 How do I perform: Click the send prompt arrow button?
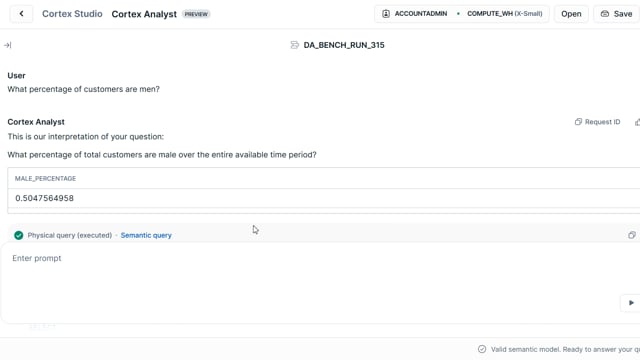631,303
